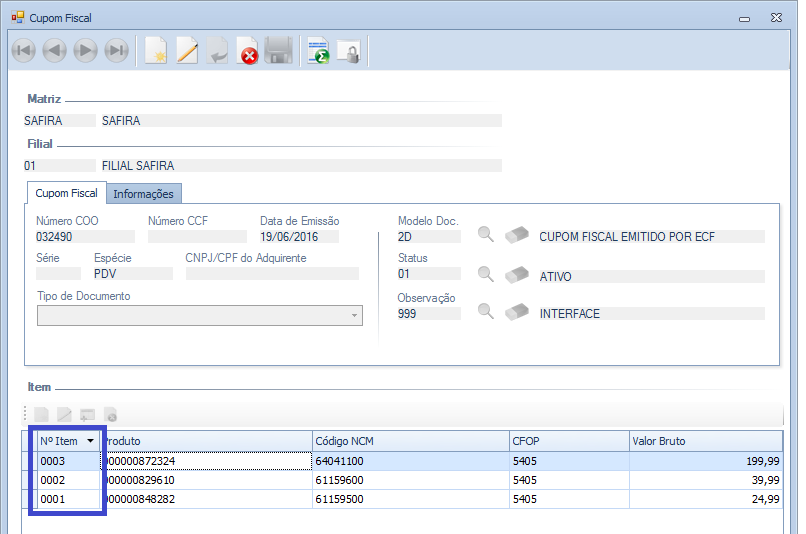806x534 pixels.
Task: Click the Save floppy disk icon
Action: tap(278, 51)
